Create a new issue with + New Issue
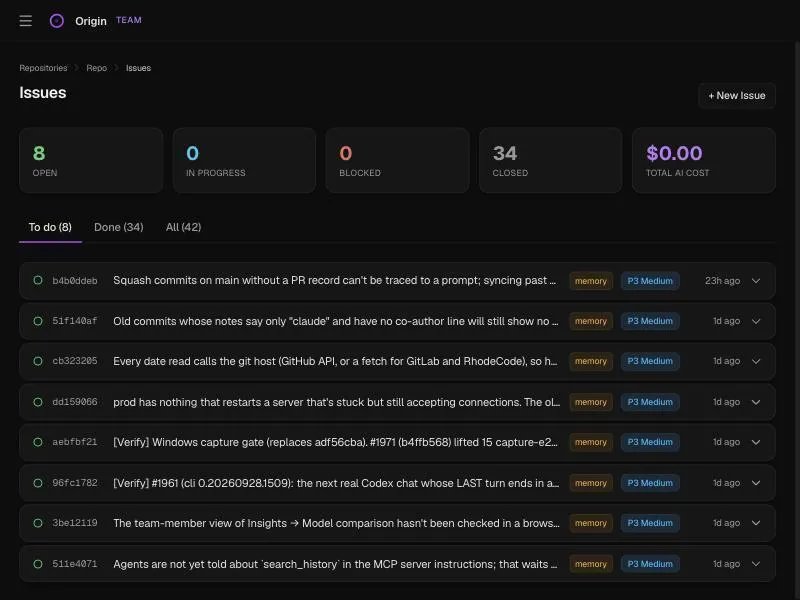This screenshot has width=800, height=600. (x=737, y=96)
